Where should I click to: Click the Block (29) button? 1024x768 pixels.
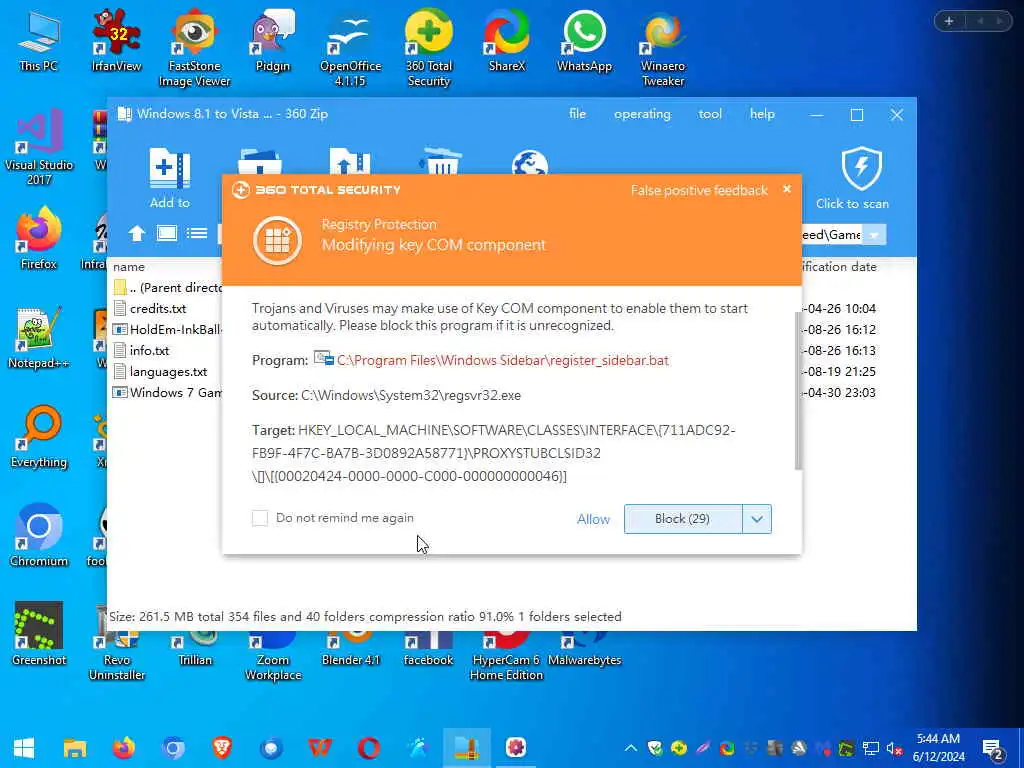tap(683, 519)
